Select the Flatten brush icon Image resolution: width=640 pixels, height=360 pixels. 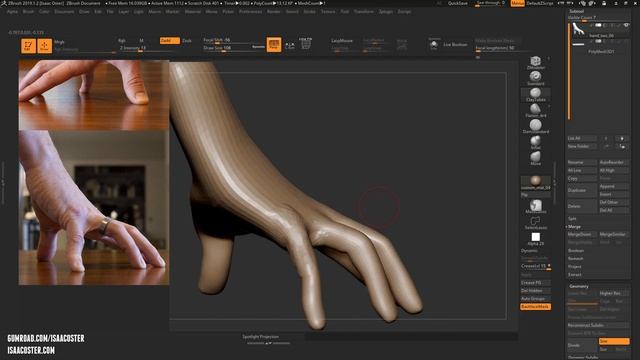pyautogui.click(x=535, y=110)
